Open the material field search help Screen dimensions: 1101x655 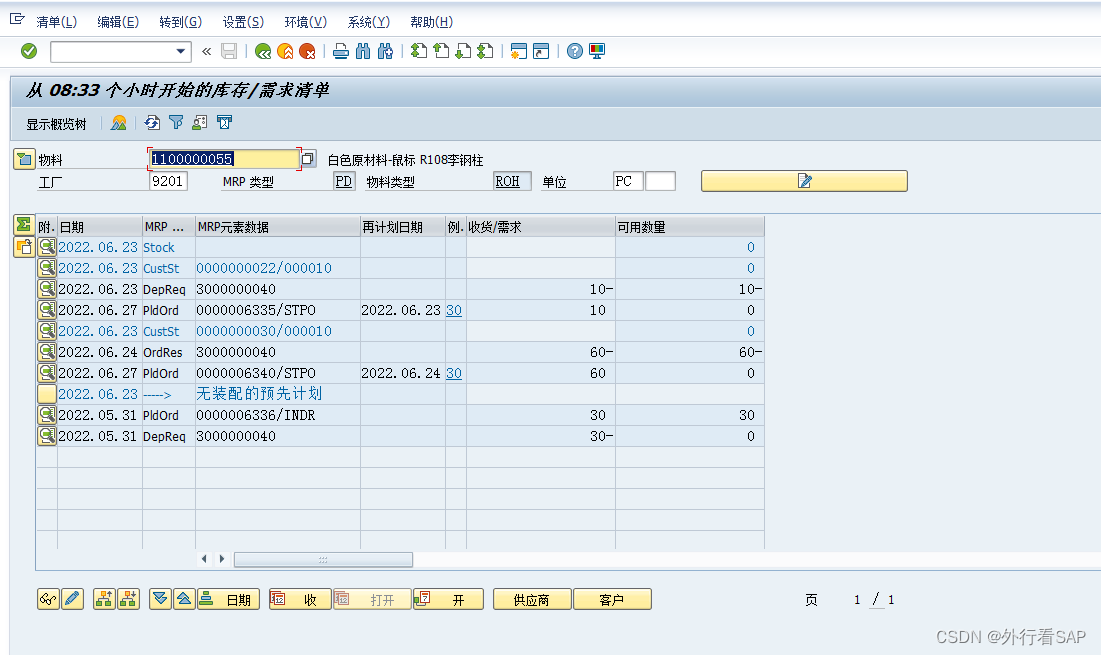pyautogui.click(x=306, y=158)
